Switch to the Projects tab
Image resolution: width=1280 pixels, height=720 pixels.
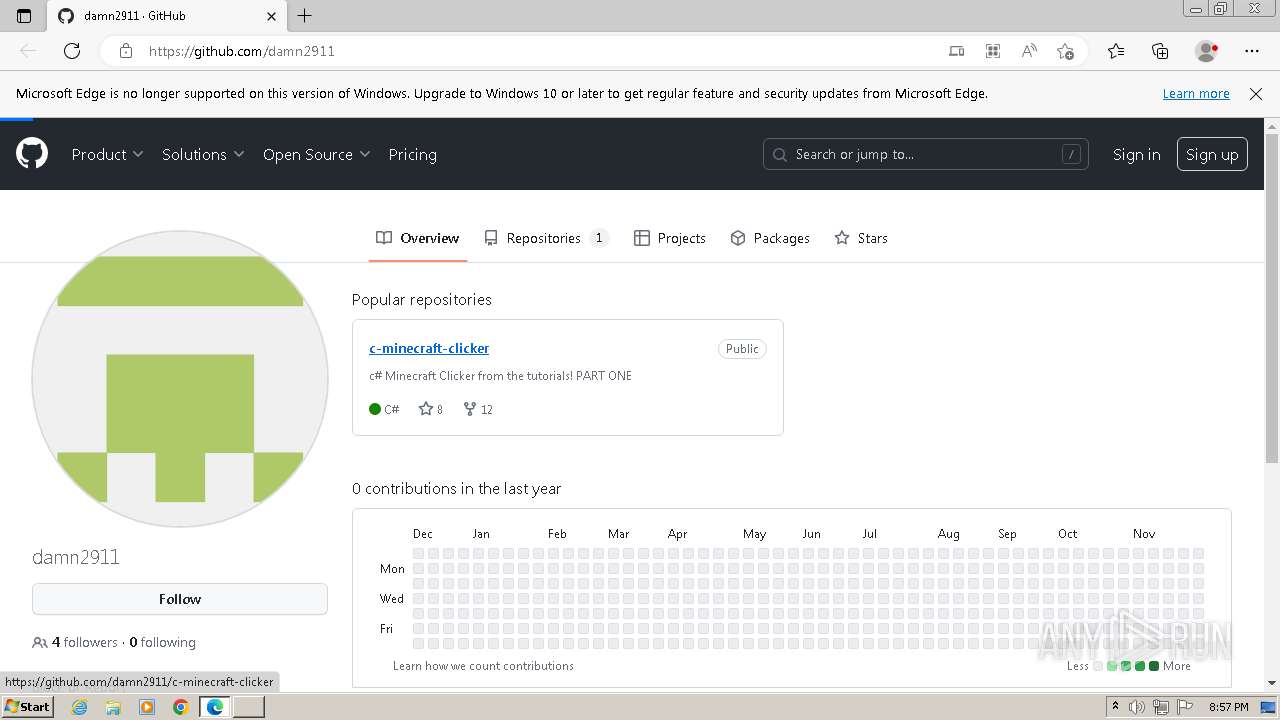click(670, 238)
